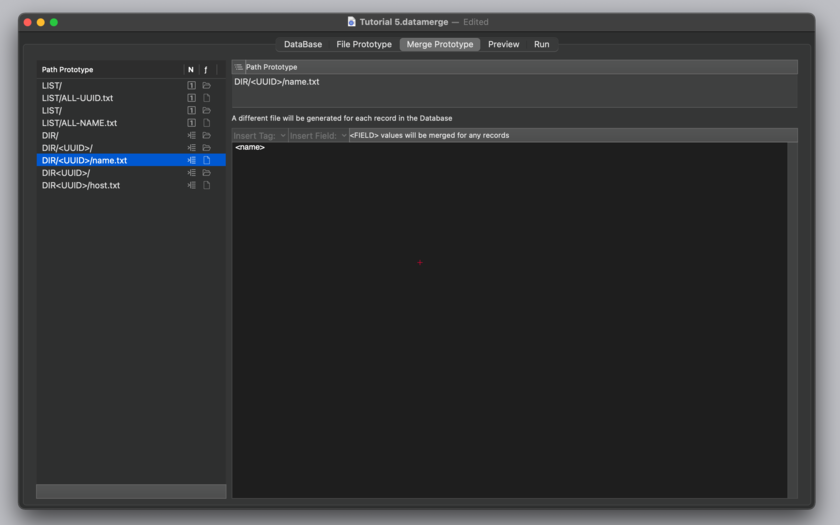Screen dimensions: 840x525
Task: Sort by the N column header
Action: point(191,70)
